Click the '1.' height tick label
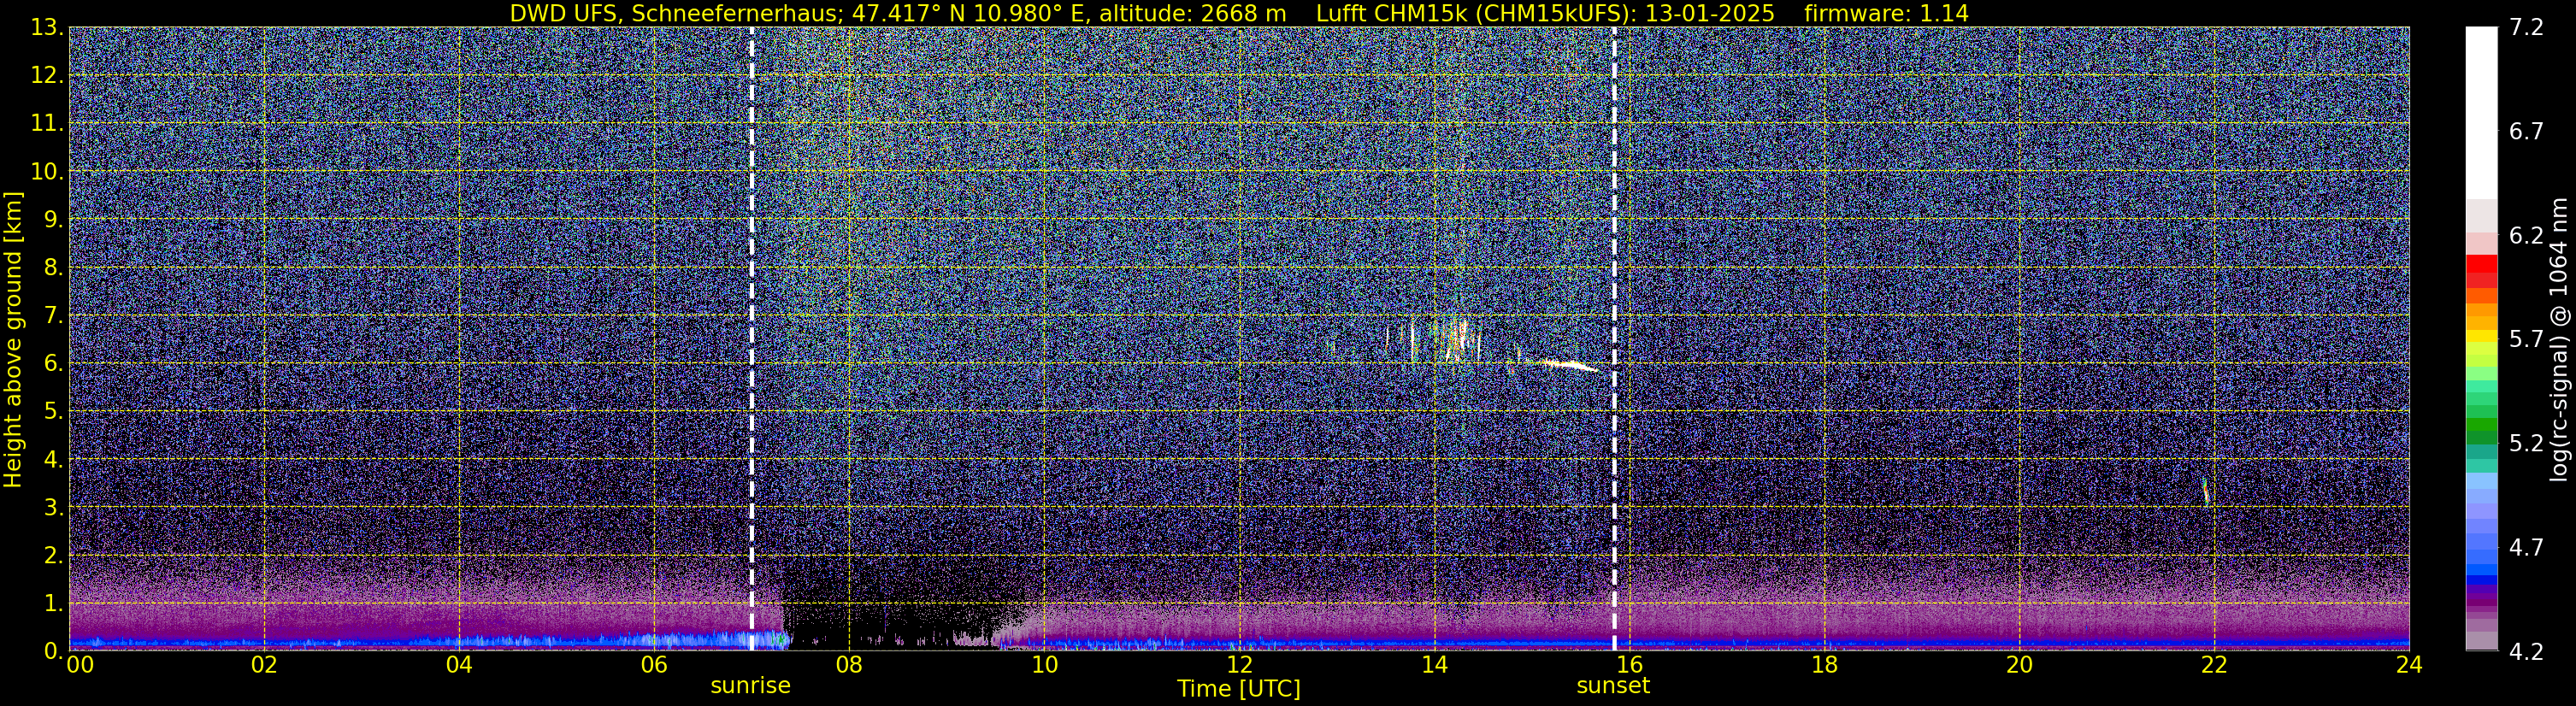 (53, 604)
